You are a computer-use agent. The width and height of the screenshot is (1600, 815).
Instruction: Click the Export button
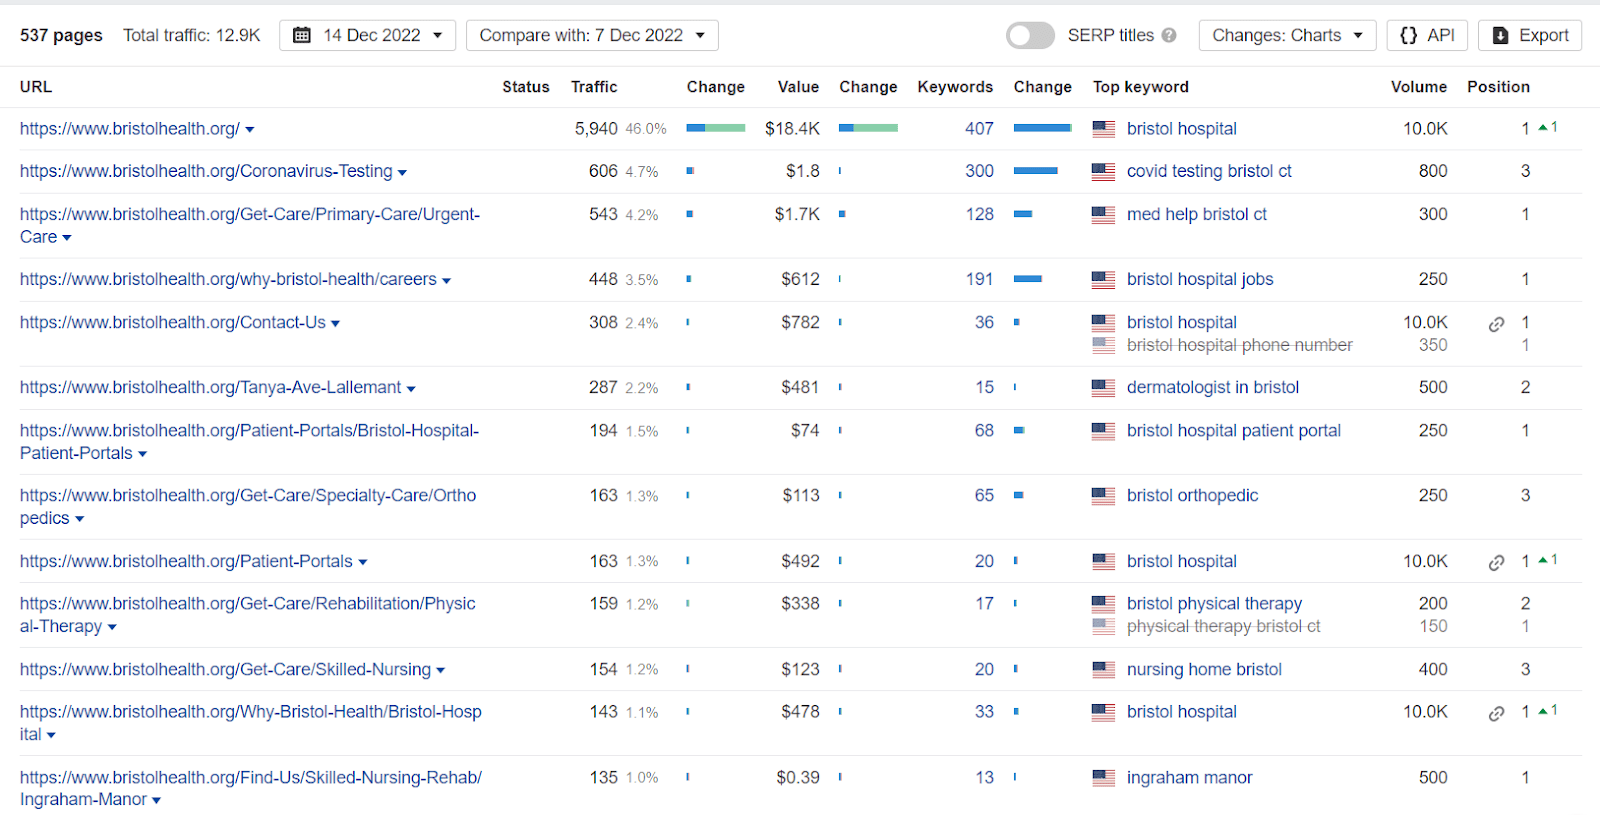1530,36
